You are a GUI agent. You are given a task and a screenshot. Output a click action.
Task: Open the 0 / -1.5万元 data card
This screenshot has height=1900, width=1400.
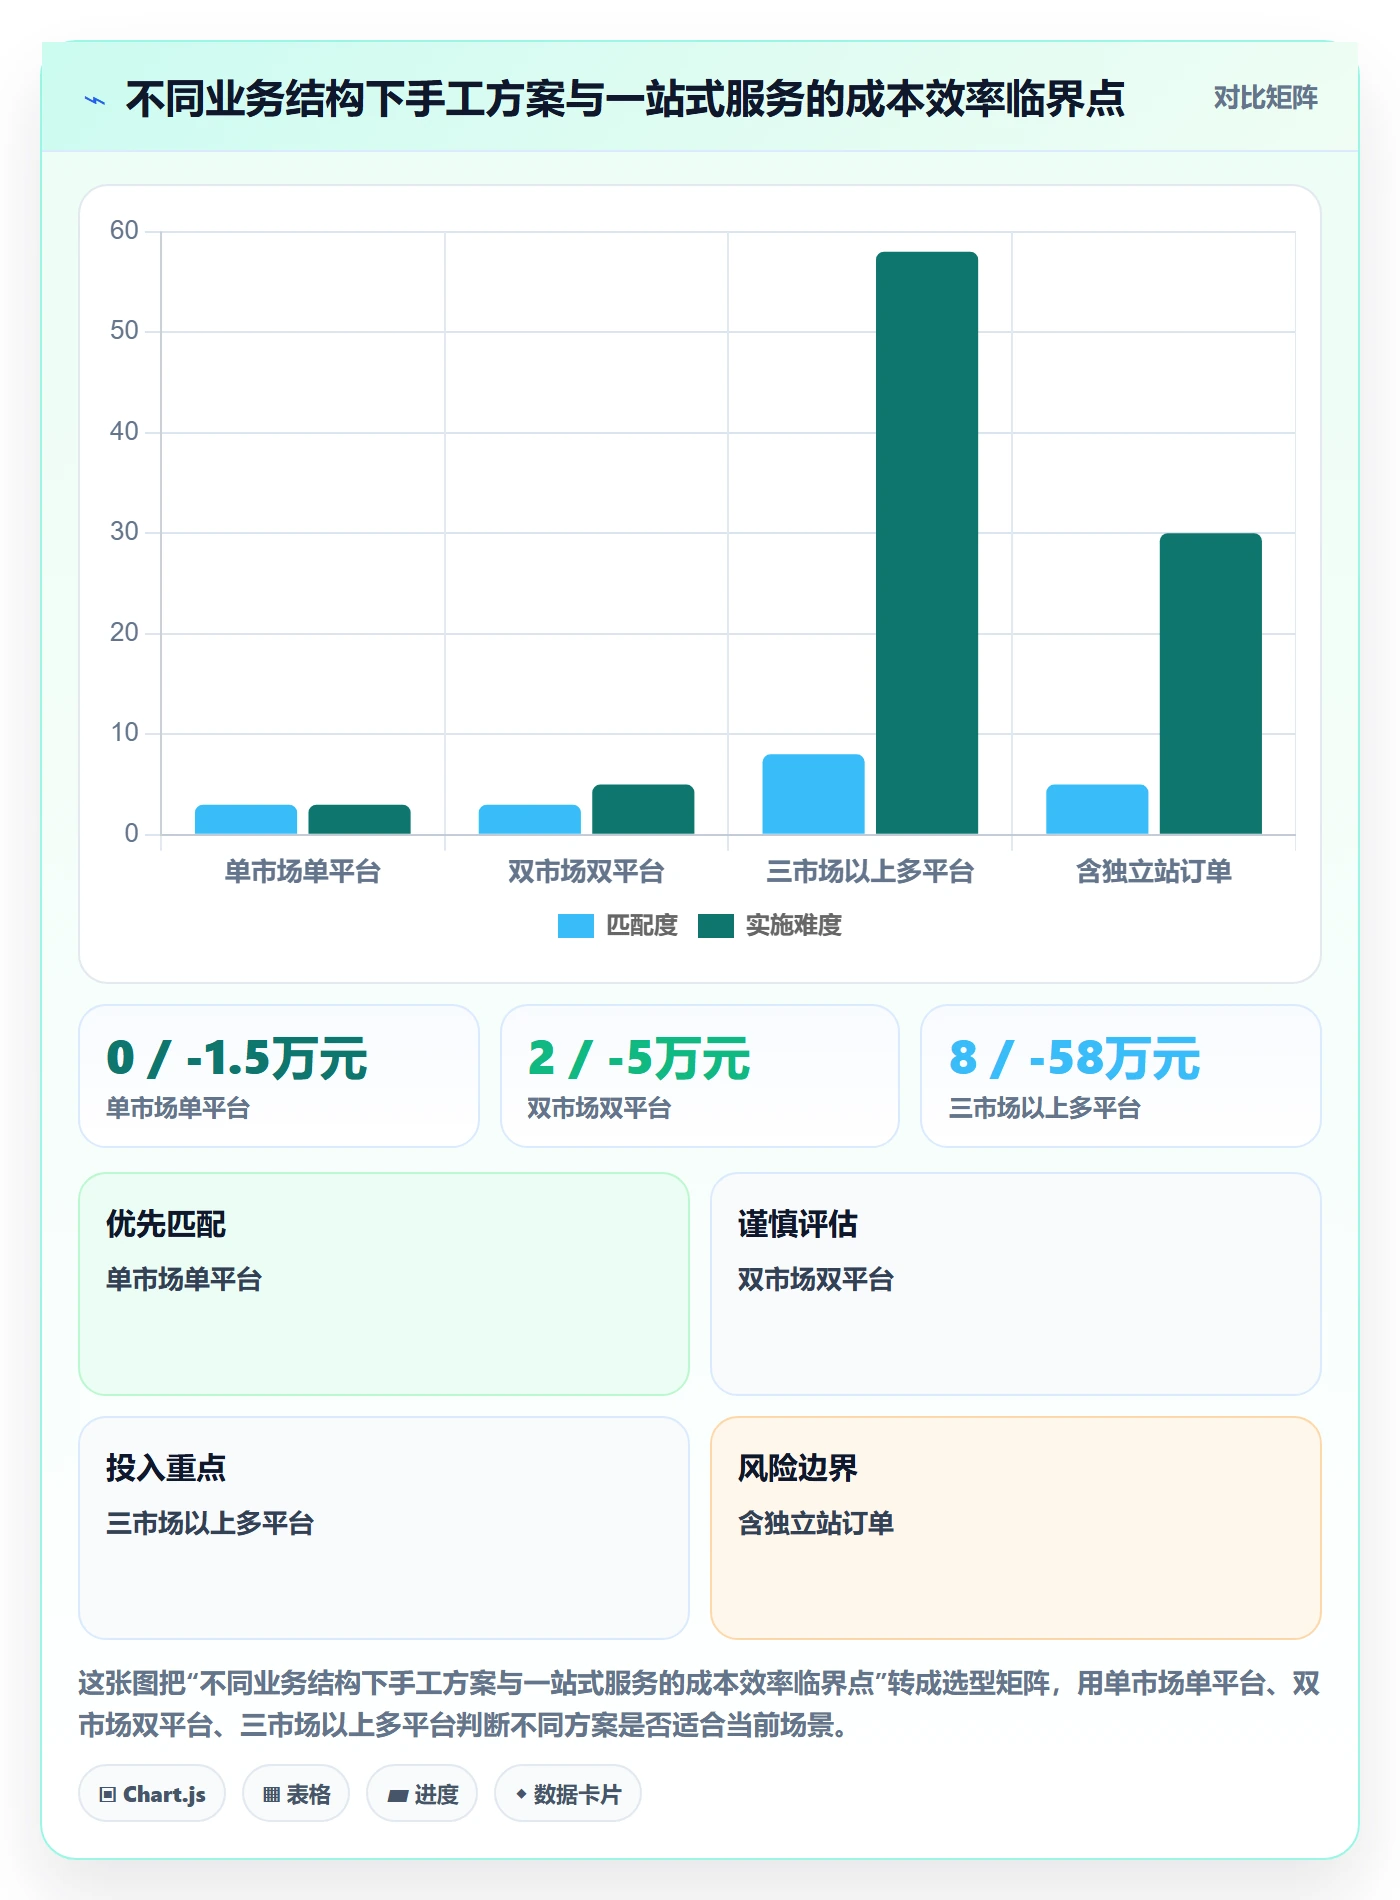click(279, 1076)
